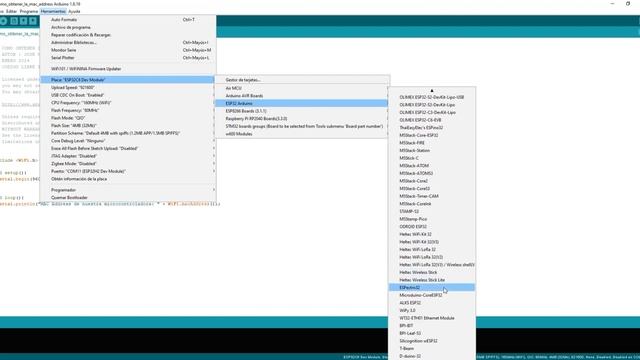Select the Heltec Wireless Stick Lite board
This screenshot has width=640, height=360.
[432, 280]
